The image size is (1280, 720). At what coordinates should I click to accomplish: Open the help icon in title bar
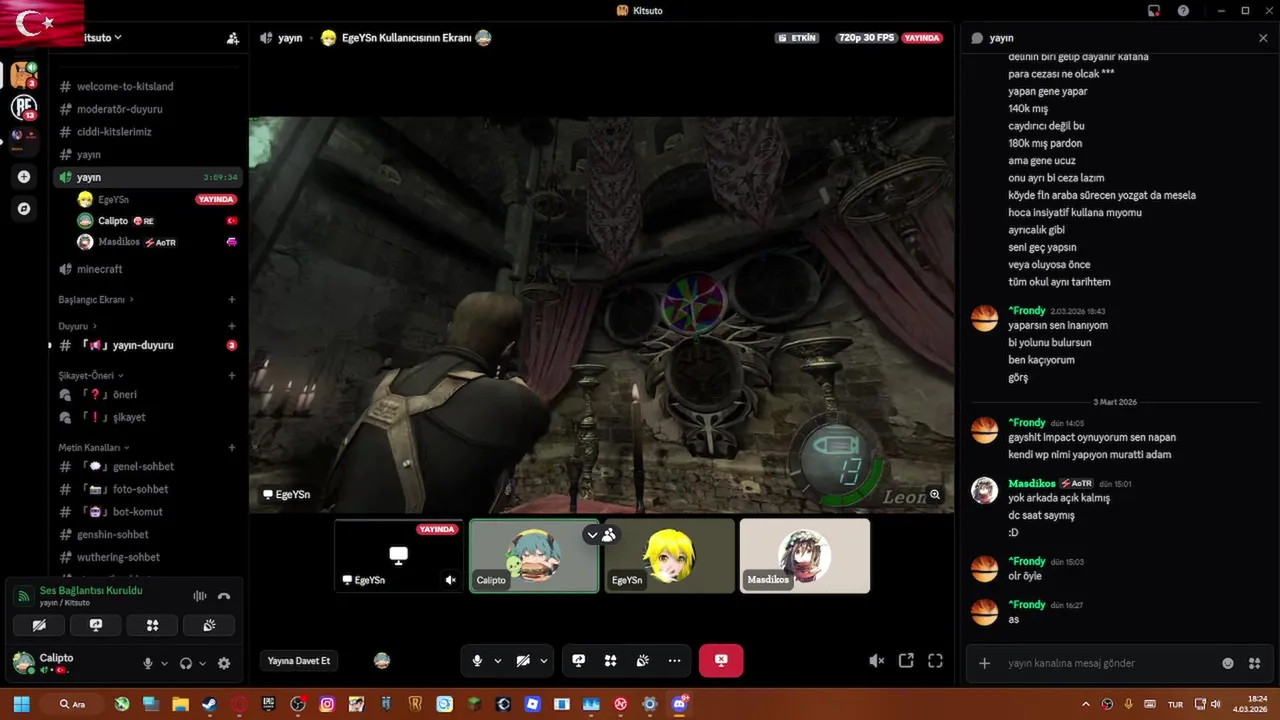[1184, 11]
